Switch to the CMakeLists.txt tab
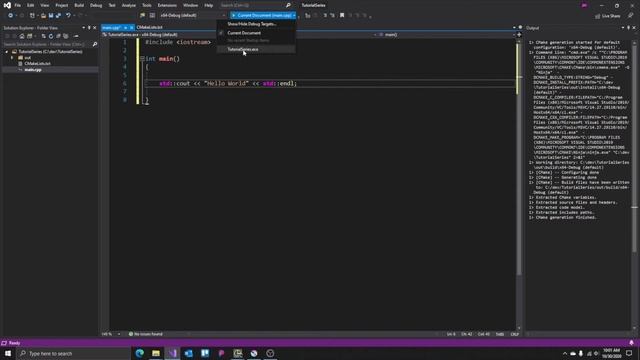 pyautogui.click(x=149, y=27)
